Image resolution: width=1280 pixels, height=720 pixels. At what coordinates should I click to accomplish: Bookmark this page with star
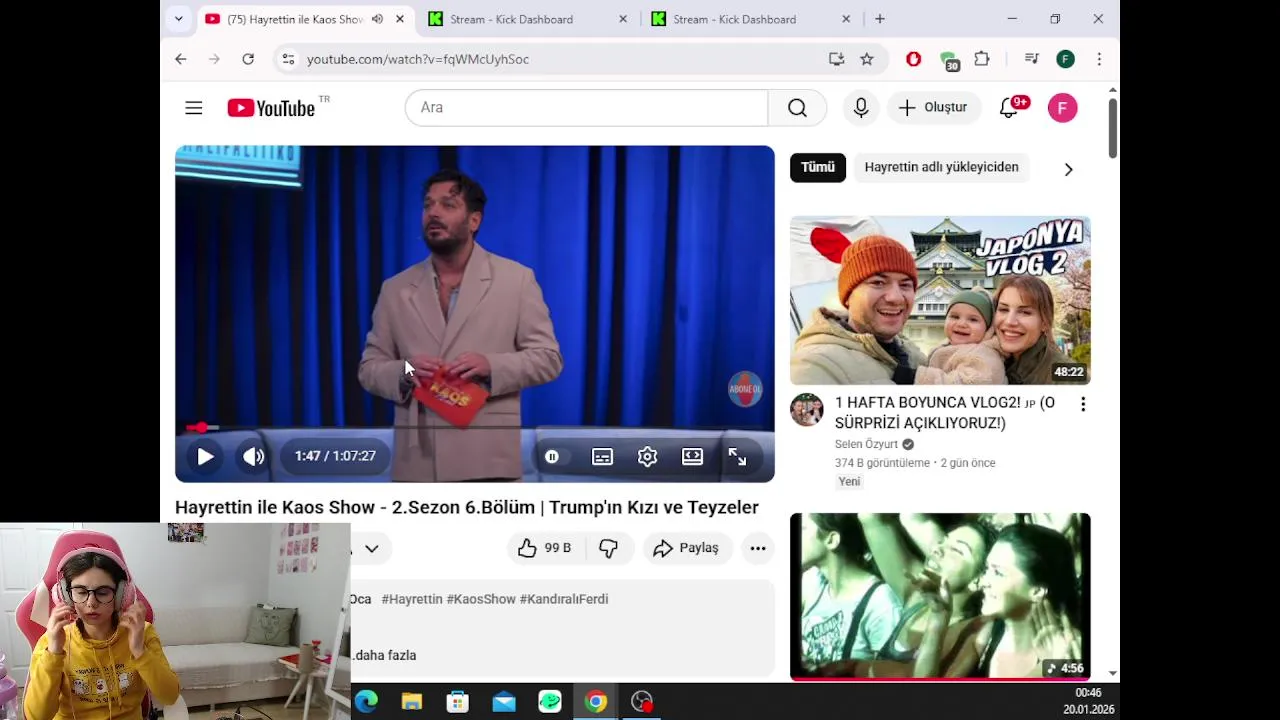tap(867, 59)
